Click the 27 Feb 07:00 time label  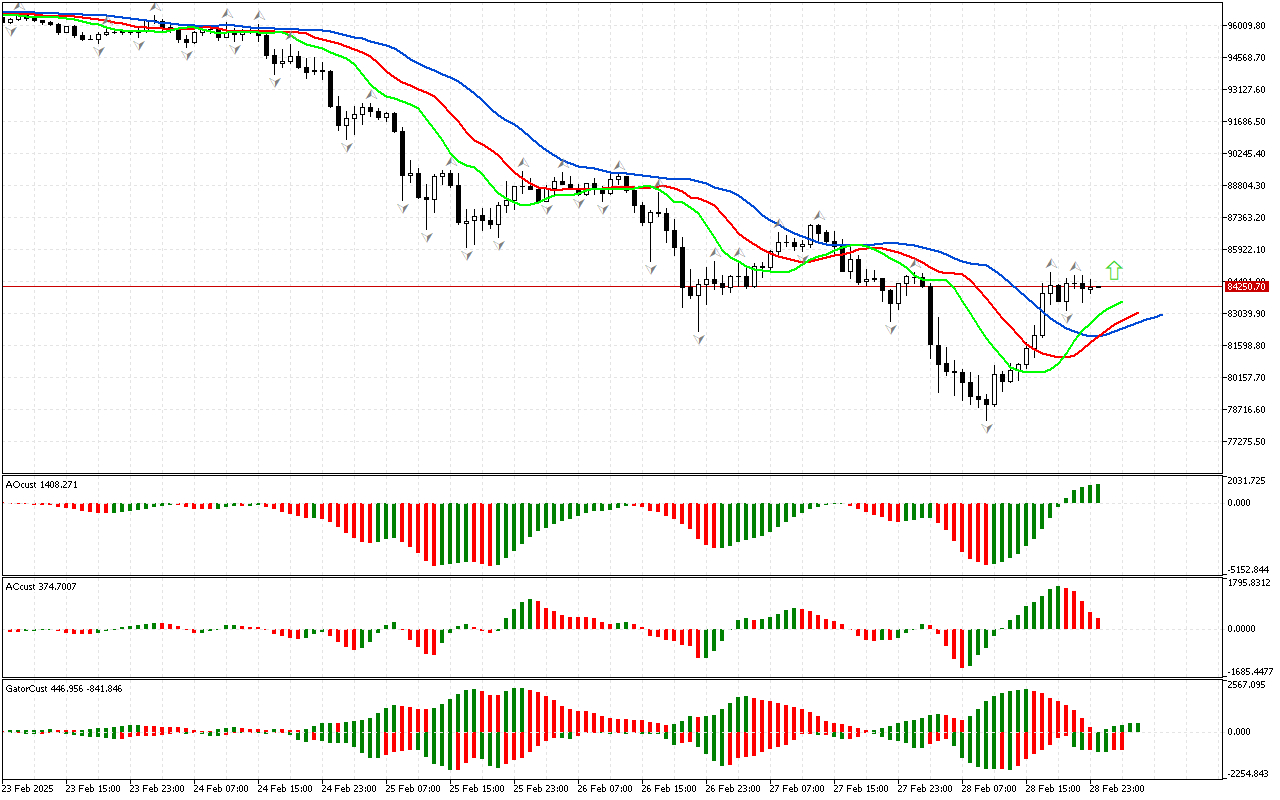797,789
